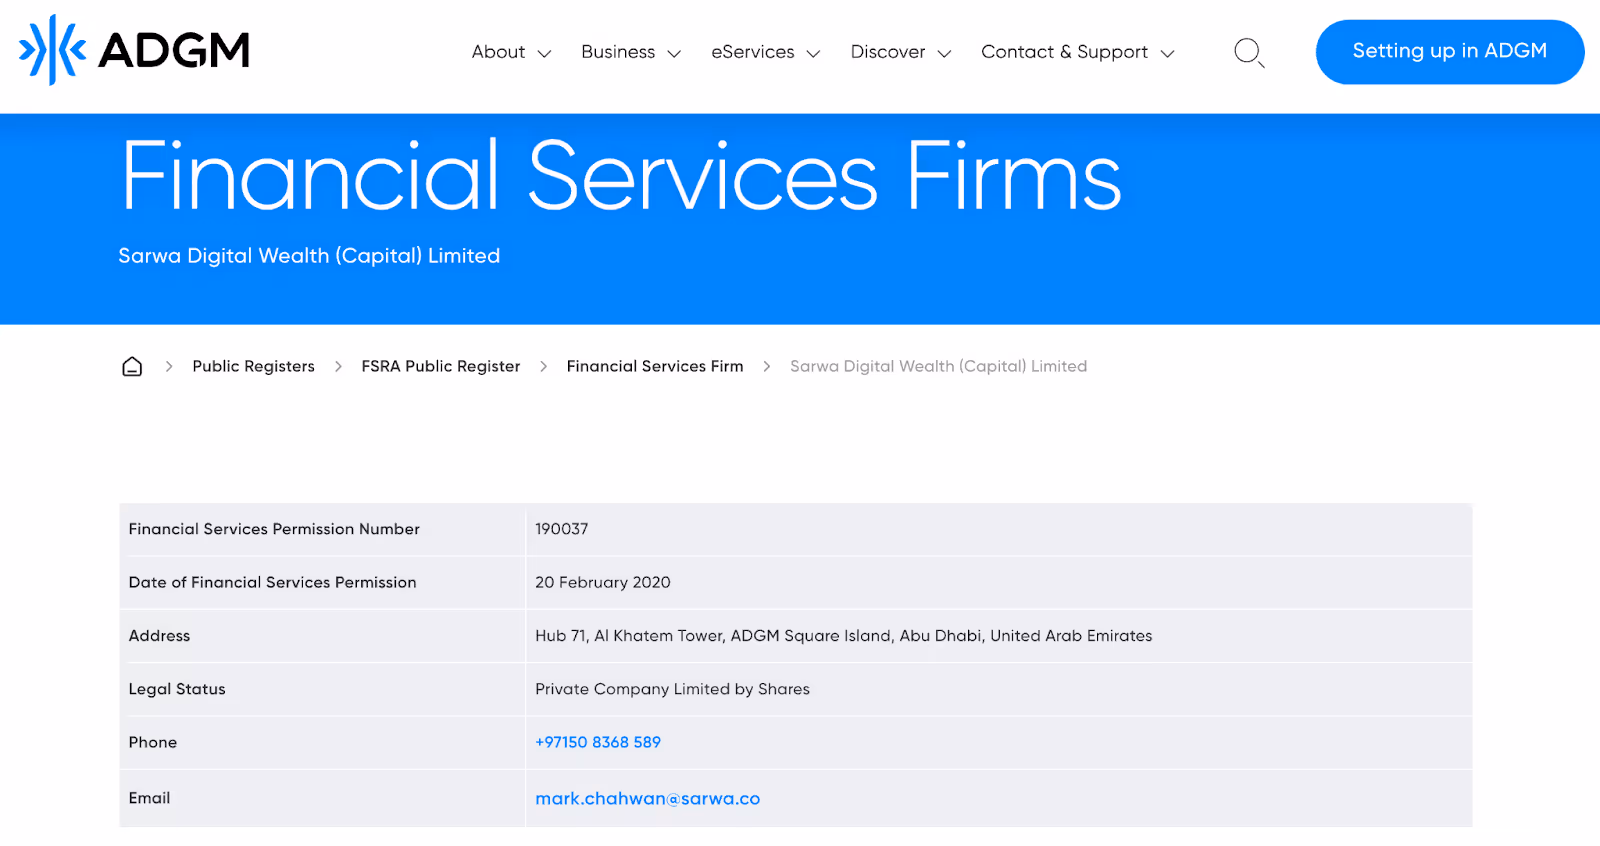Click the Email row label
The image size is (1600, 846).
[149, 798]
